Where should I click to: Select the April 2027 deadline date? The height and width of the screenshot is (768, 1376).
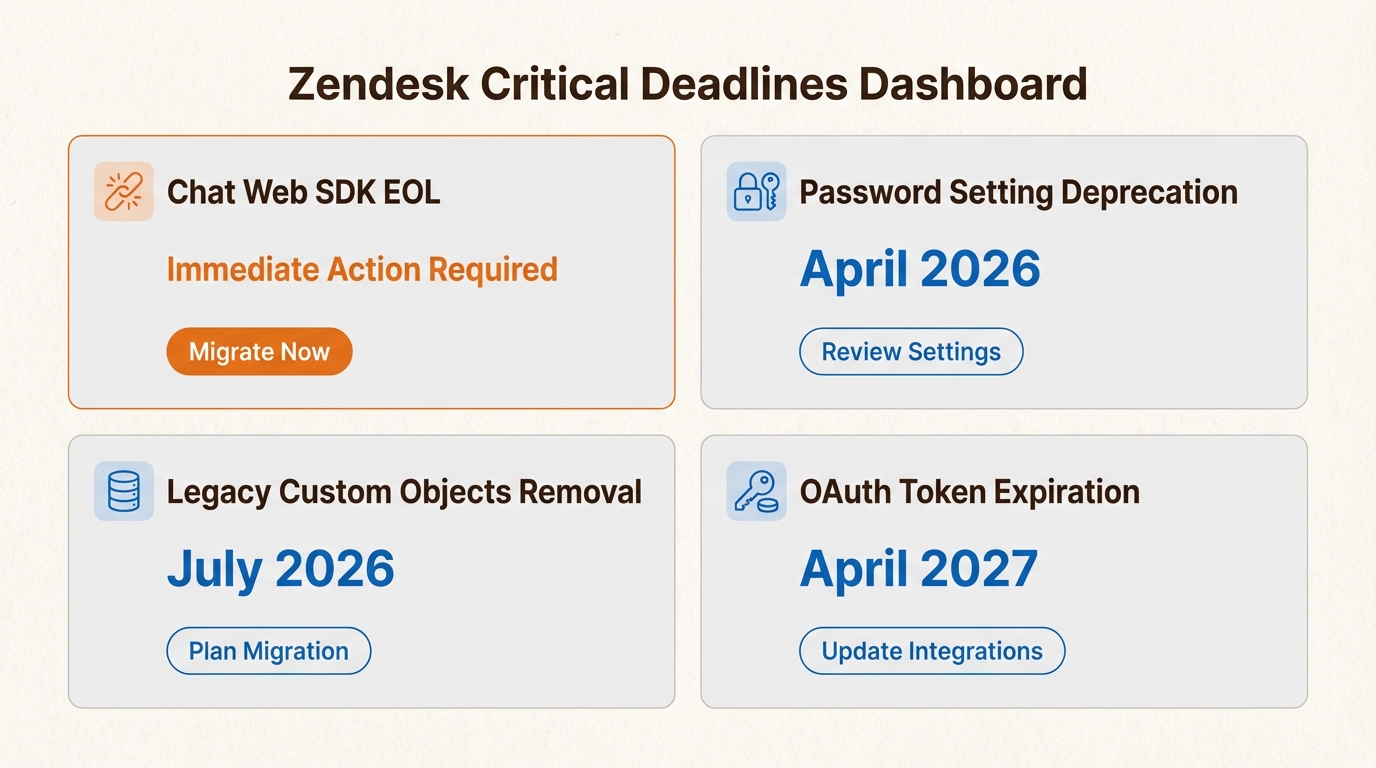tap(919, 569)
